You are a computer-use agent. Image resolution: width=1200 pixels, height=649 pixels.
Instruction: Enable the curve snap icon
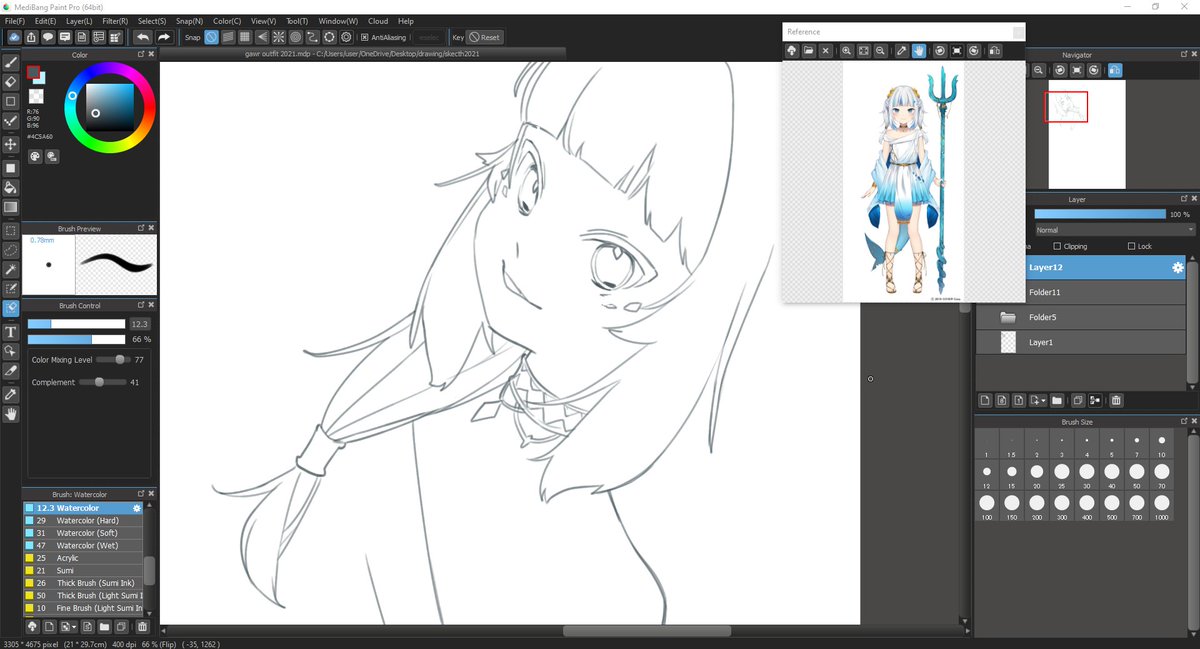click(x=312, y=37)
